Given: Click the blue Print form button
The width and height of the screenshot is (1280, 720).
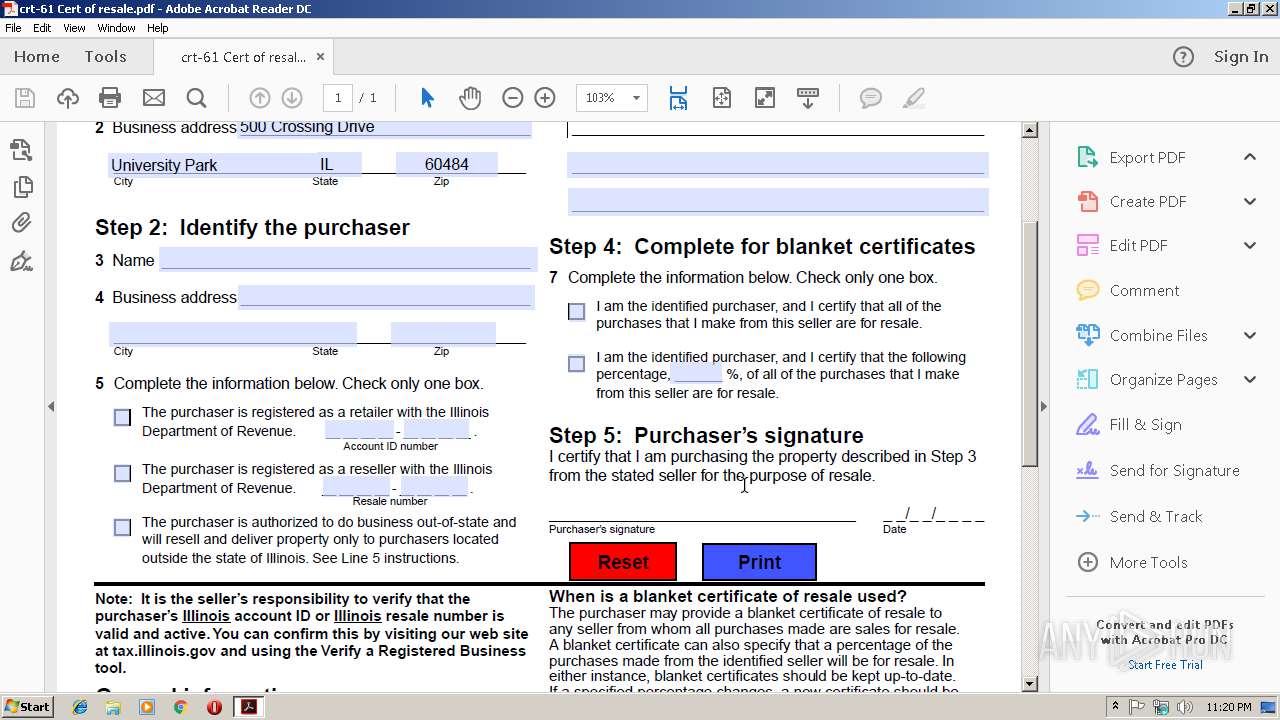Looking at the screenshot, I should coord(759,562).
